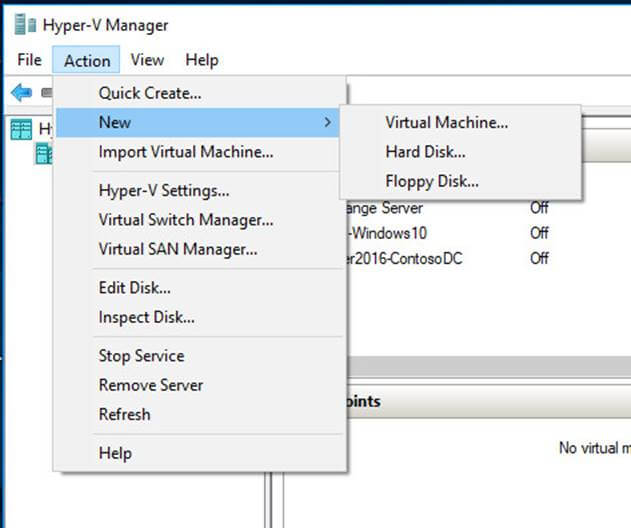Open the View menu
The width and height of the screenshot is (631, 528).
(147, 60)
